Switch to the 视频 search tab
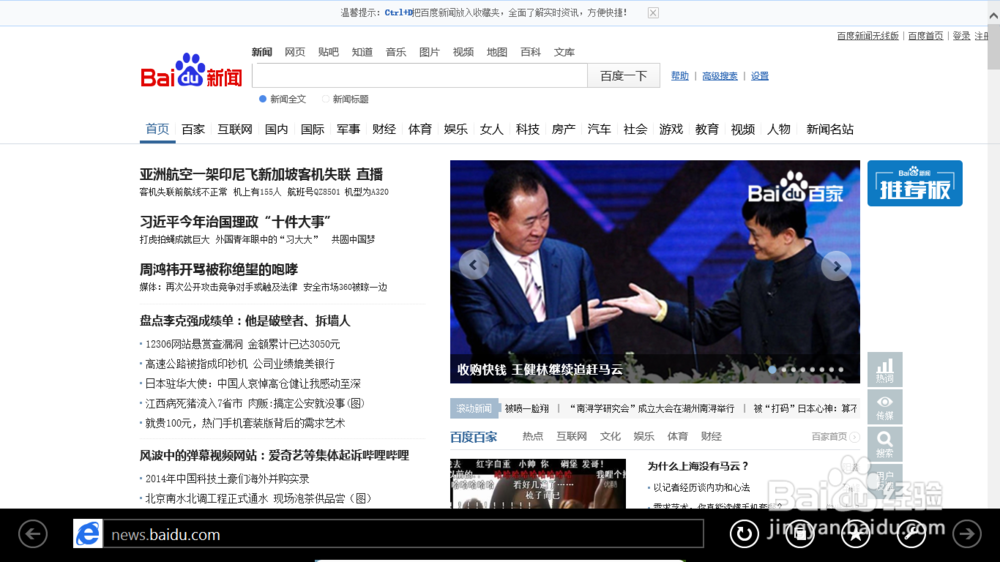 pyautogui.click(x=463, y=52)
